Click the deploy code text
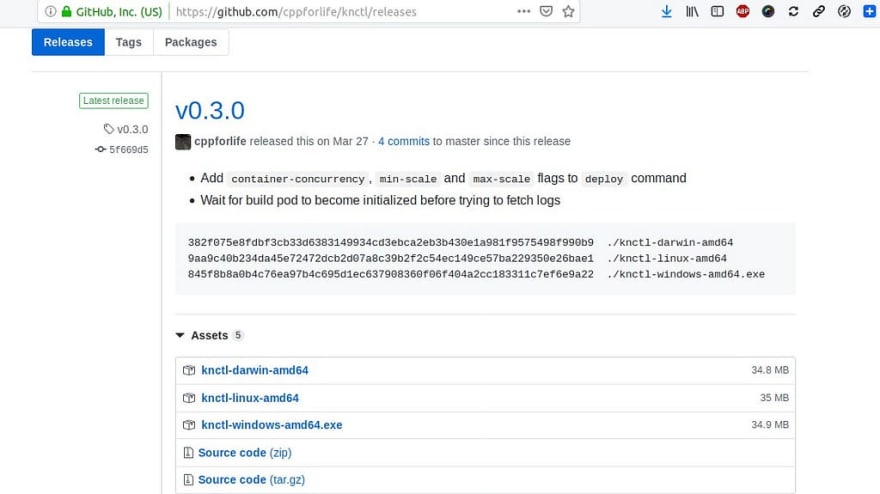Screen dimensions: 880x494 (604, 179)
